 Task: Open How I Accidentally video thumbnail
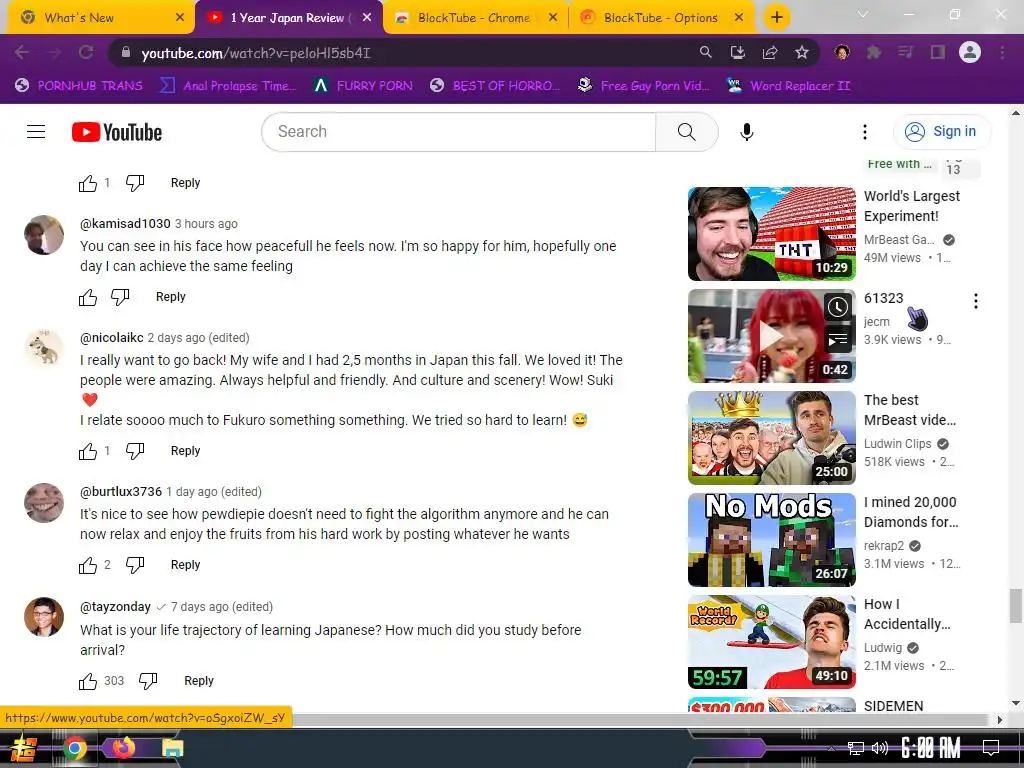pyautogui.click(x=771, y=642)
